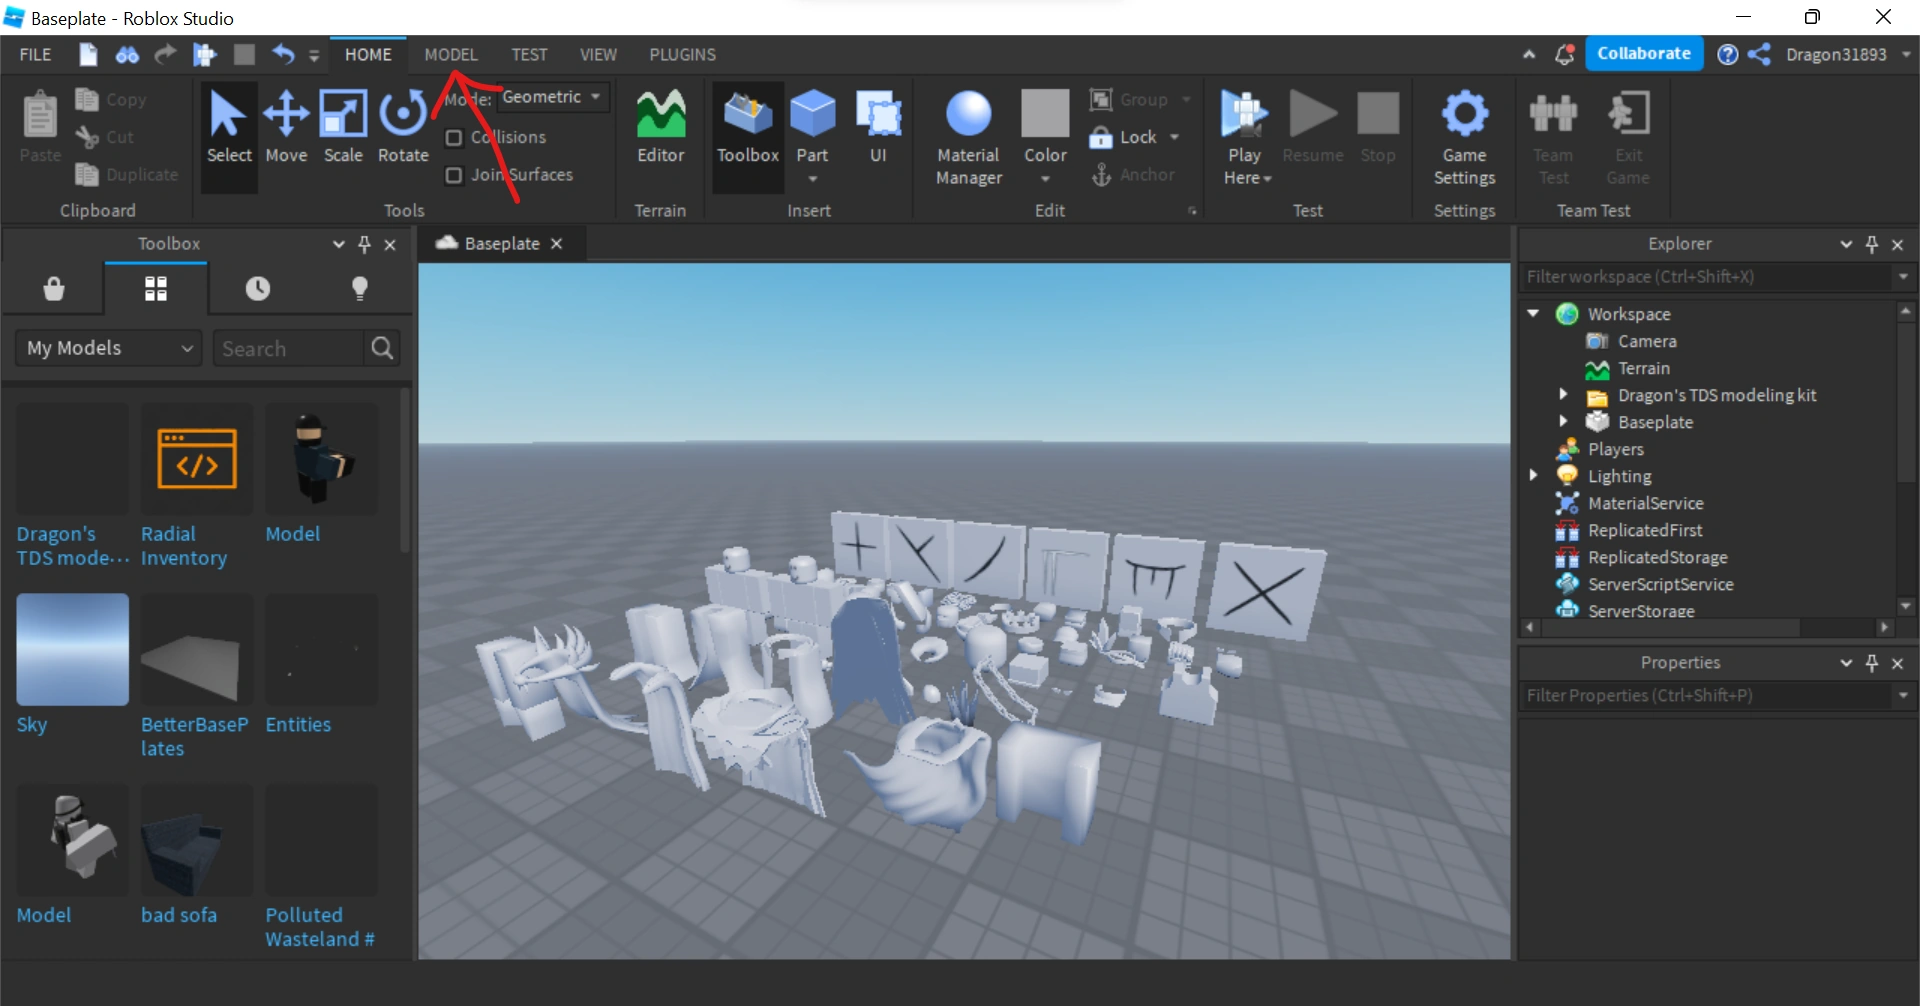Click the Polluted Wasteland model link
The image size is (1920, 1006).
pyautogui.click(x=320, y=927)
